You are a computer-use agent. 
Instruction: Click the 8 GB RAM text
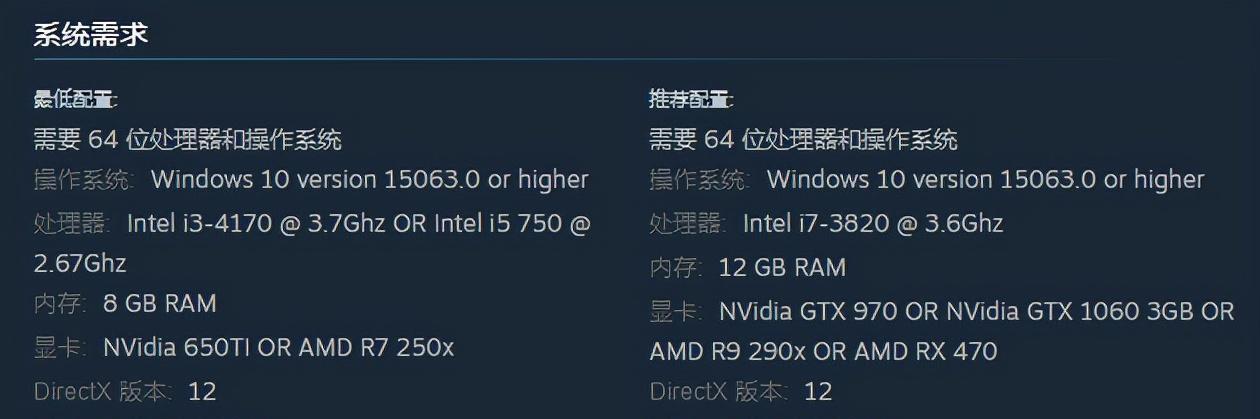[x=160, y=303]
